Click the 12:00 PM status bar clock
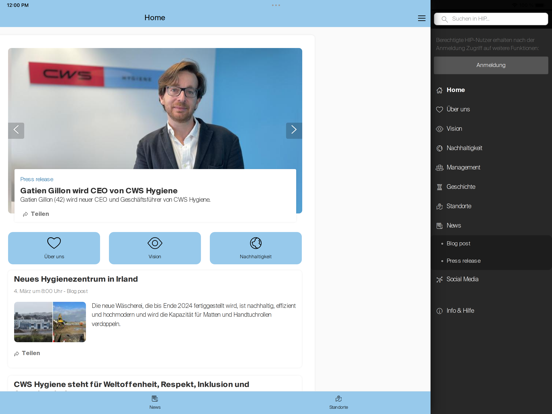Image resolution: width=552 pixels, height=414 pixels. [18, 5]
